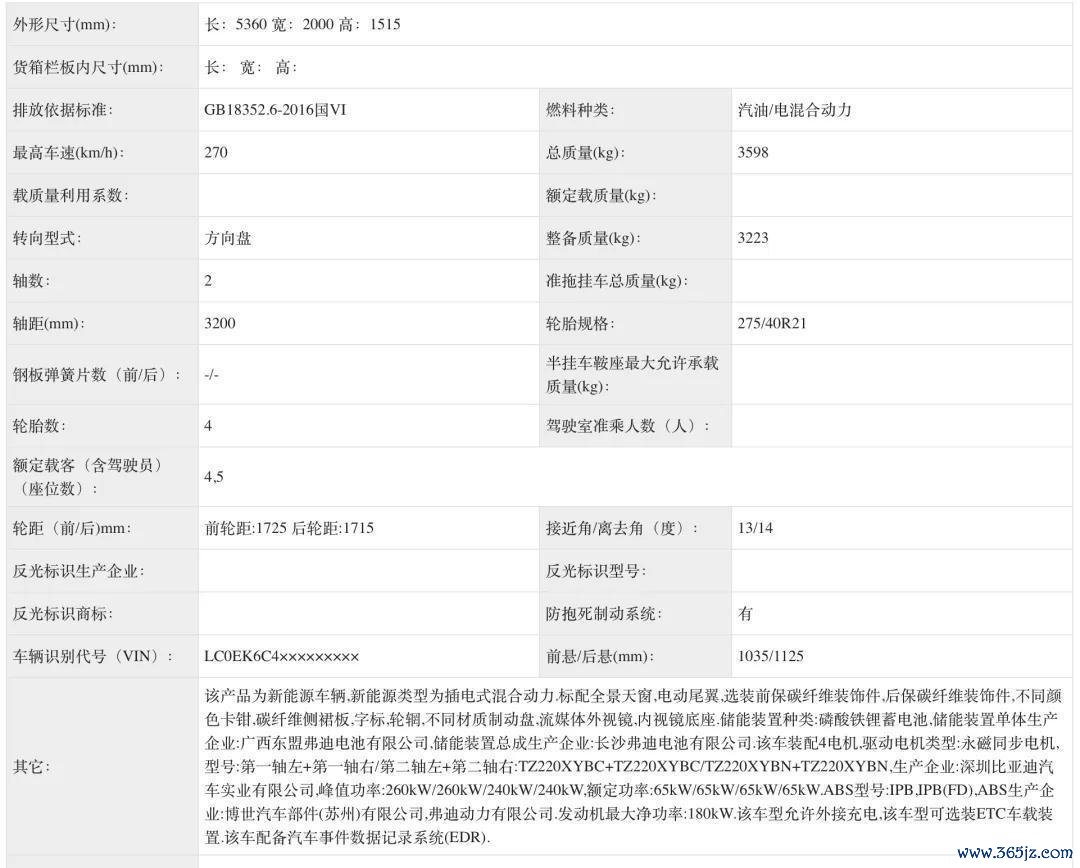
Task: Click the 额定载客 seat count value 4,5
Action: tap(214, 476)
